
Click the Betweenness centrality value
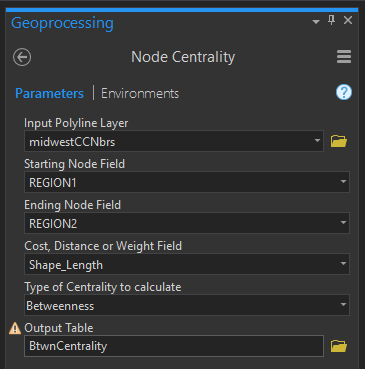point(60,306)
